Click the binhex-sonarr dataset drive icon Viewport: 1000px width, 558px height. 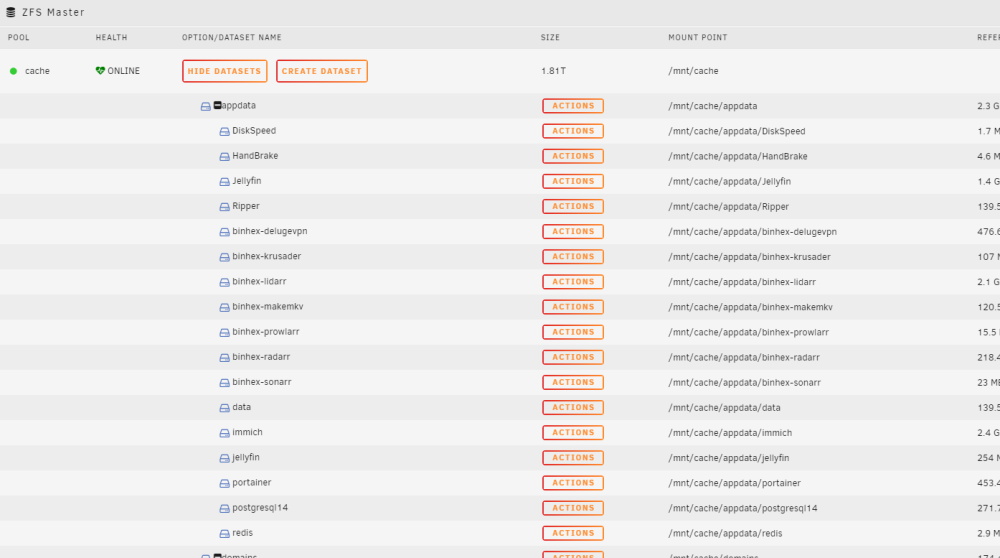[x=224, y=383]
